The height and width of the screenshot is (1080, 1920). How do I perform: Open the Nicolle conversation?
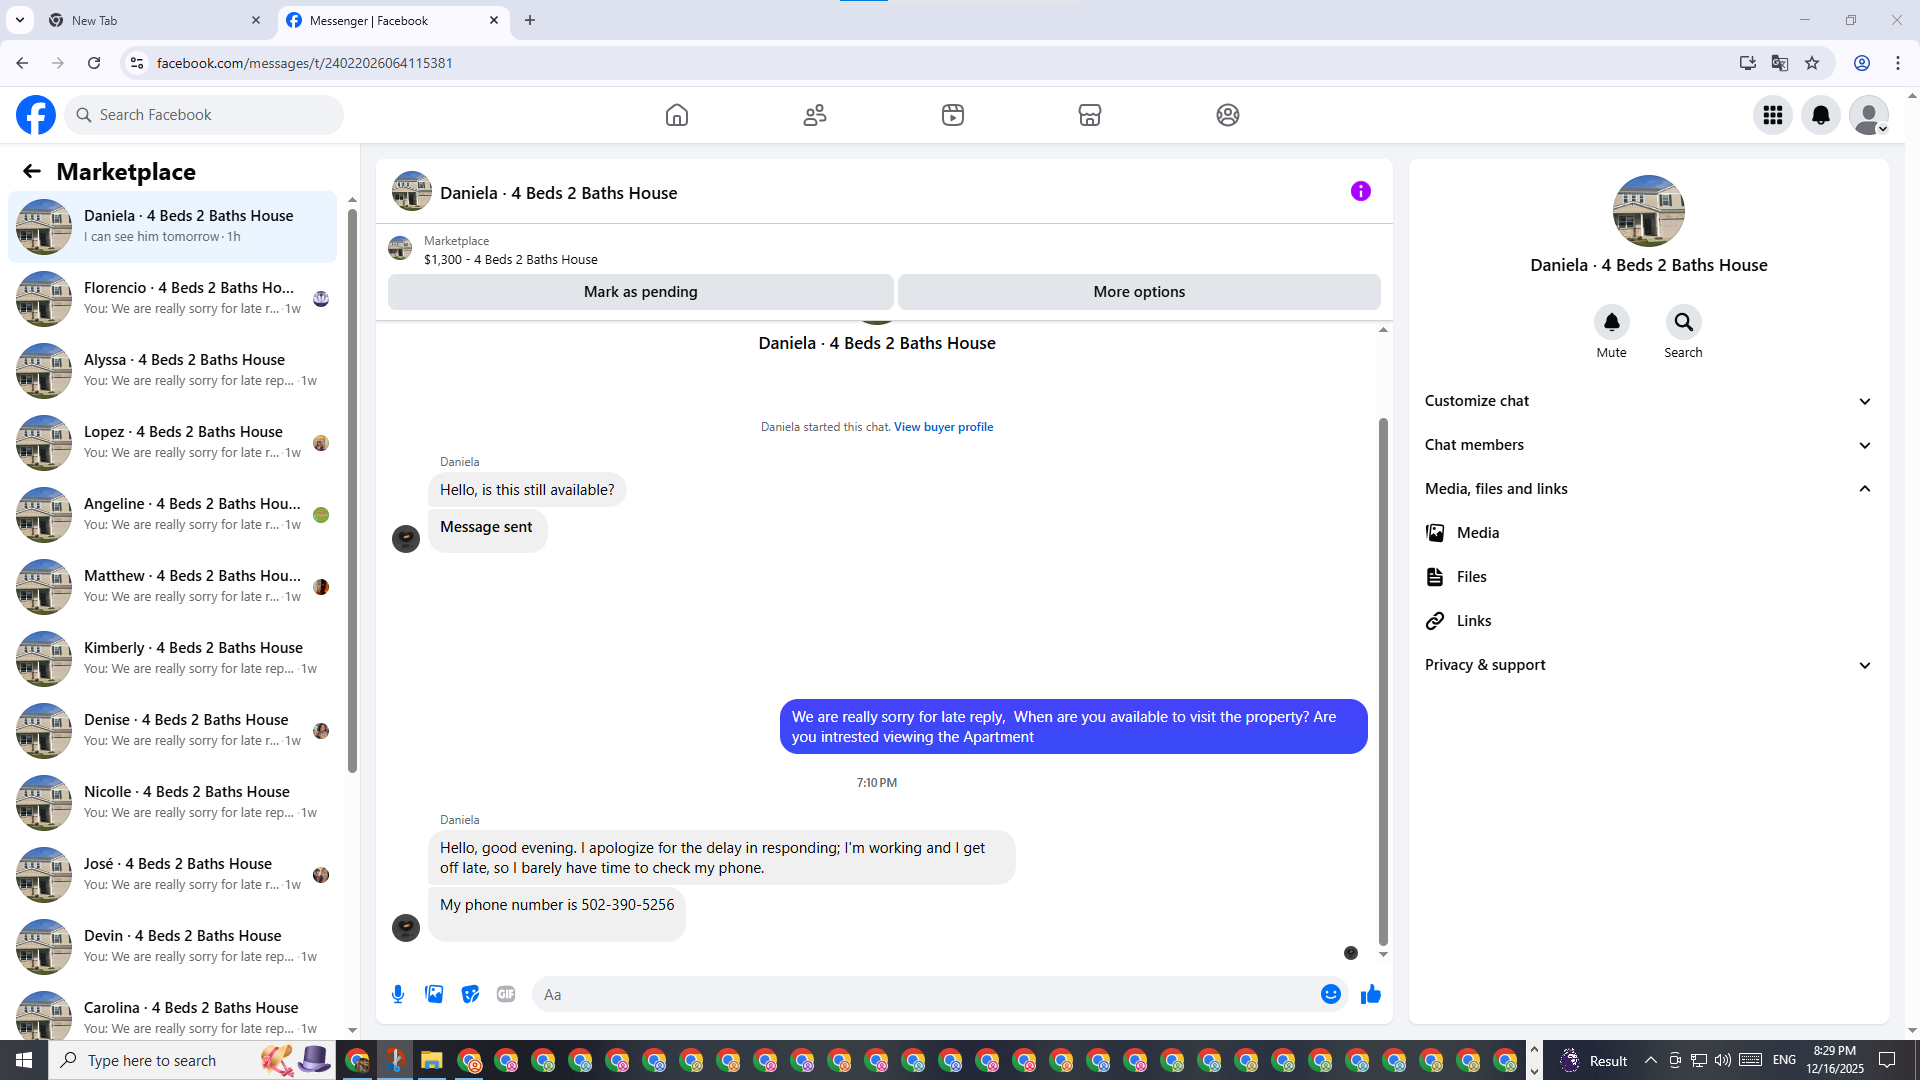coord(173,802)
